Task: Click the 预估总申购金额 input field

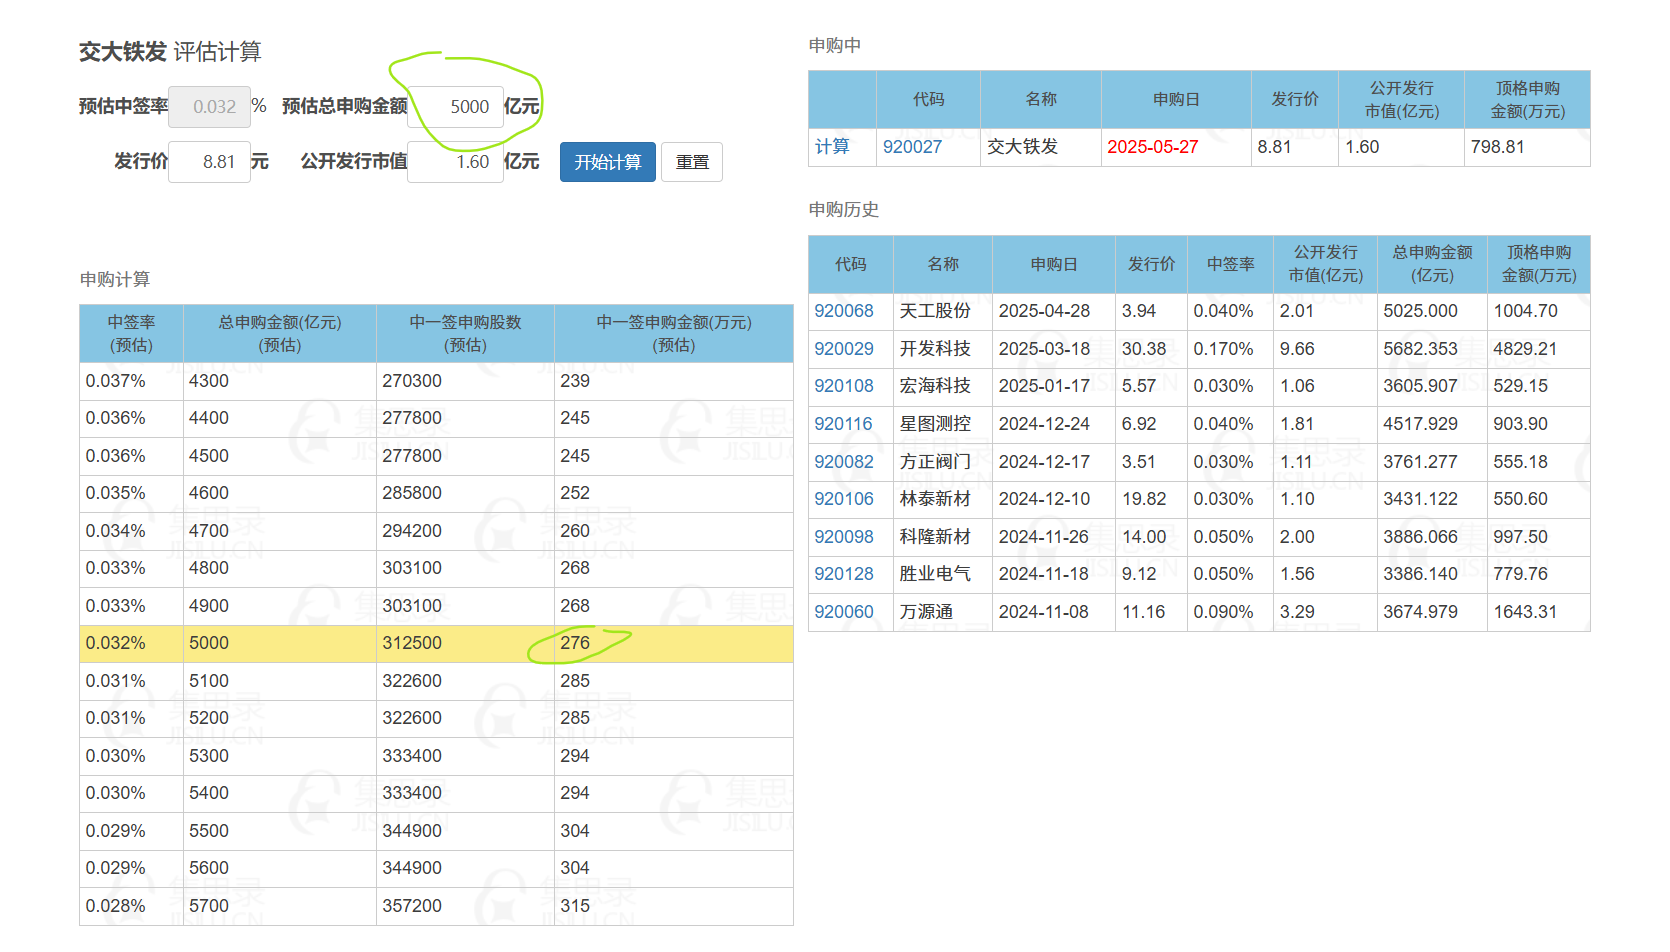Action: coord(456,107)
